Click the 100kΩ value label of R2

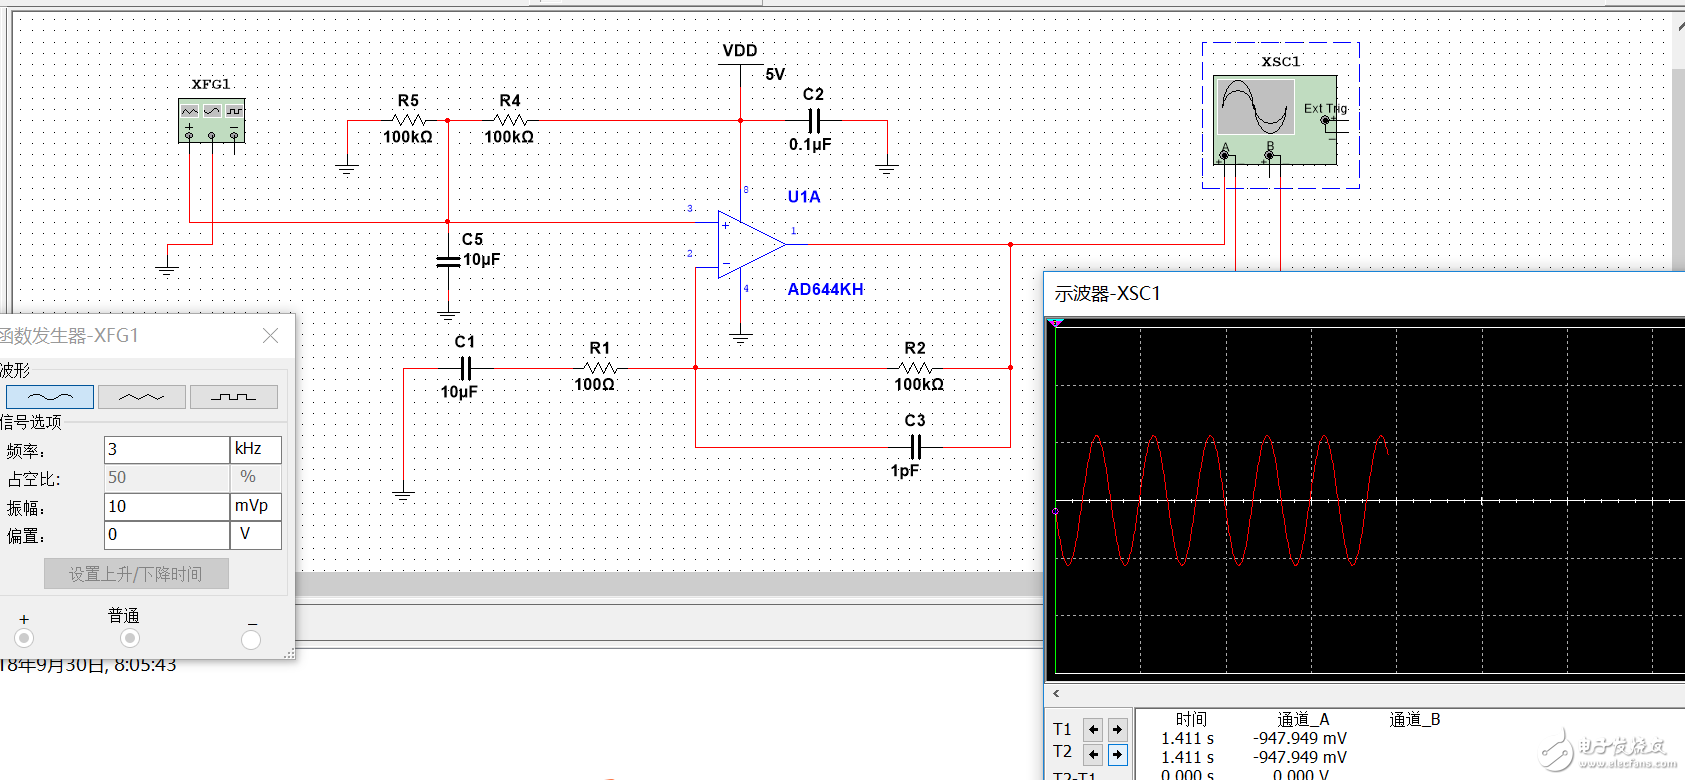pyautogui.click(x=919, y=385)
